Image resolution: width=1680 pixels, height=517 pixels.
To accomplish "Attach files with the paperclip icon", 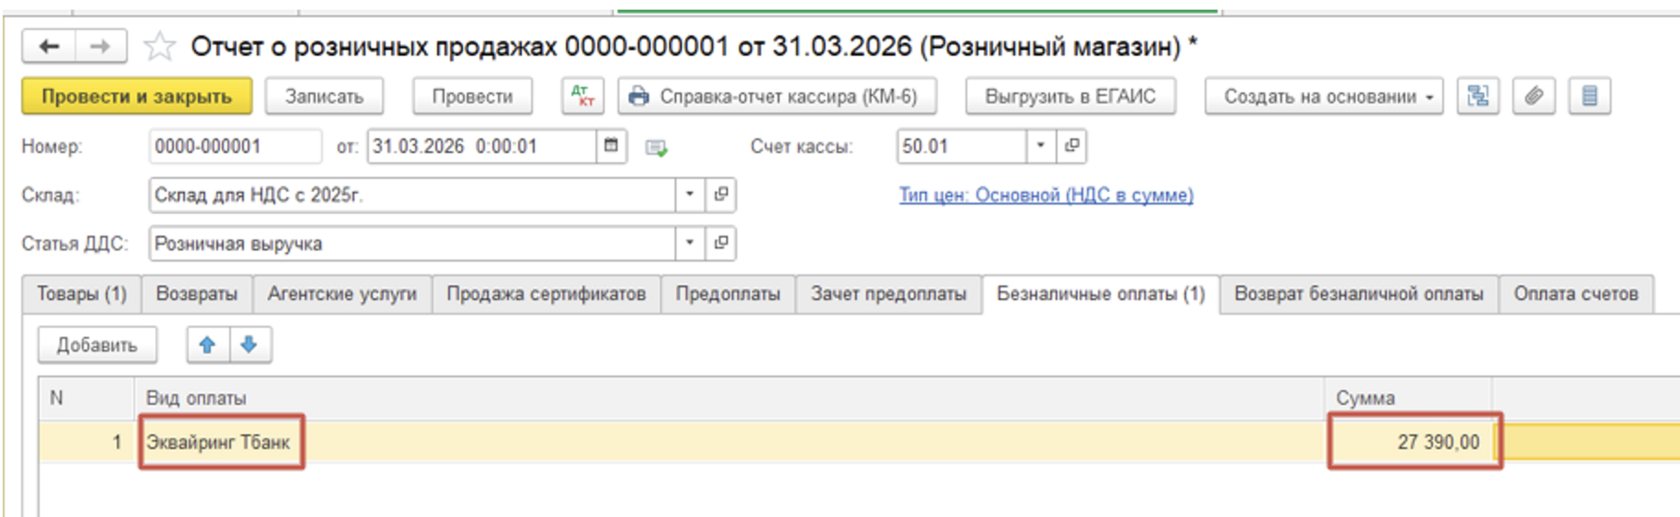I will tap(1533, 96).
